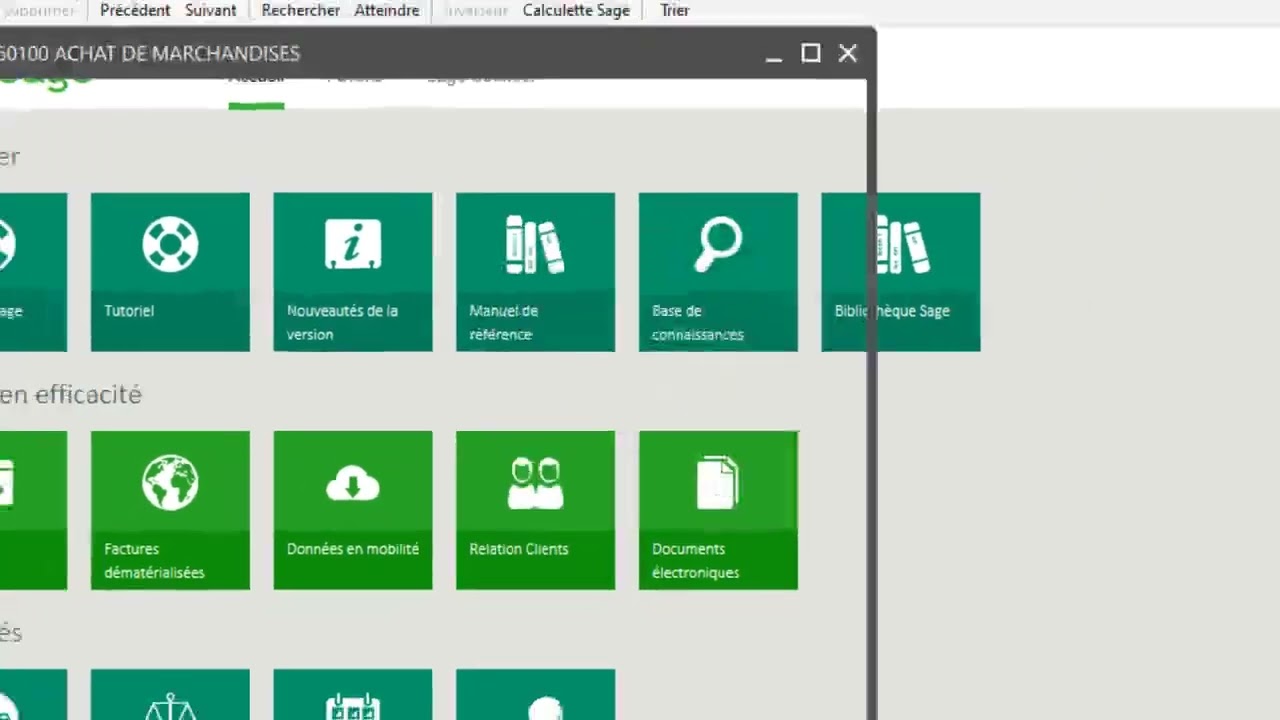The image size is (1280, 720).
Task: Maximize the ACHAT DE MARCHANDISES window
Action: click(x=811, y=53)
